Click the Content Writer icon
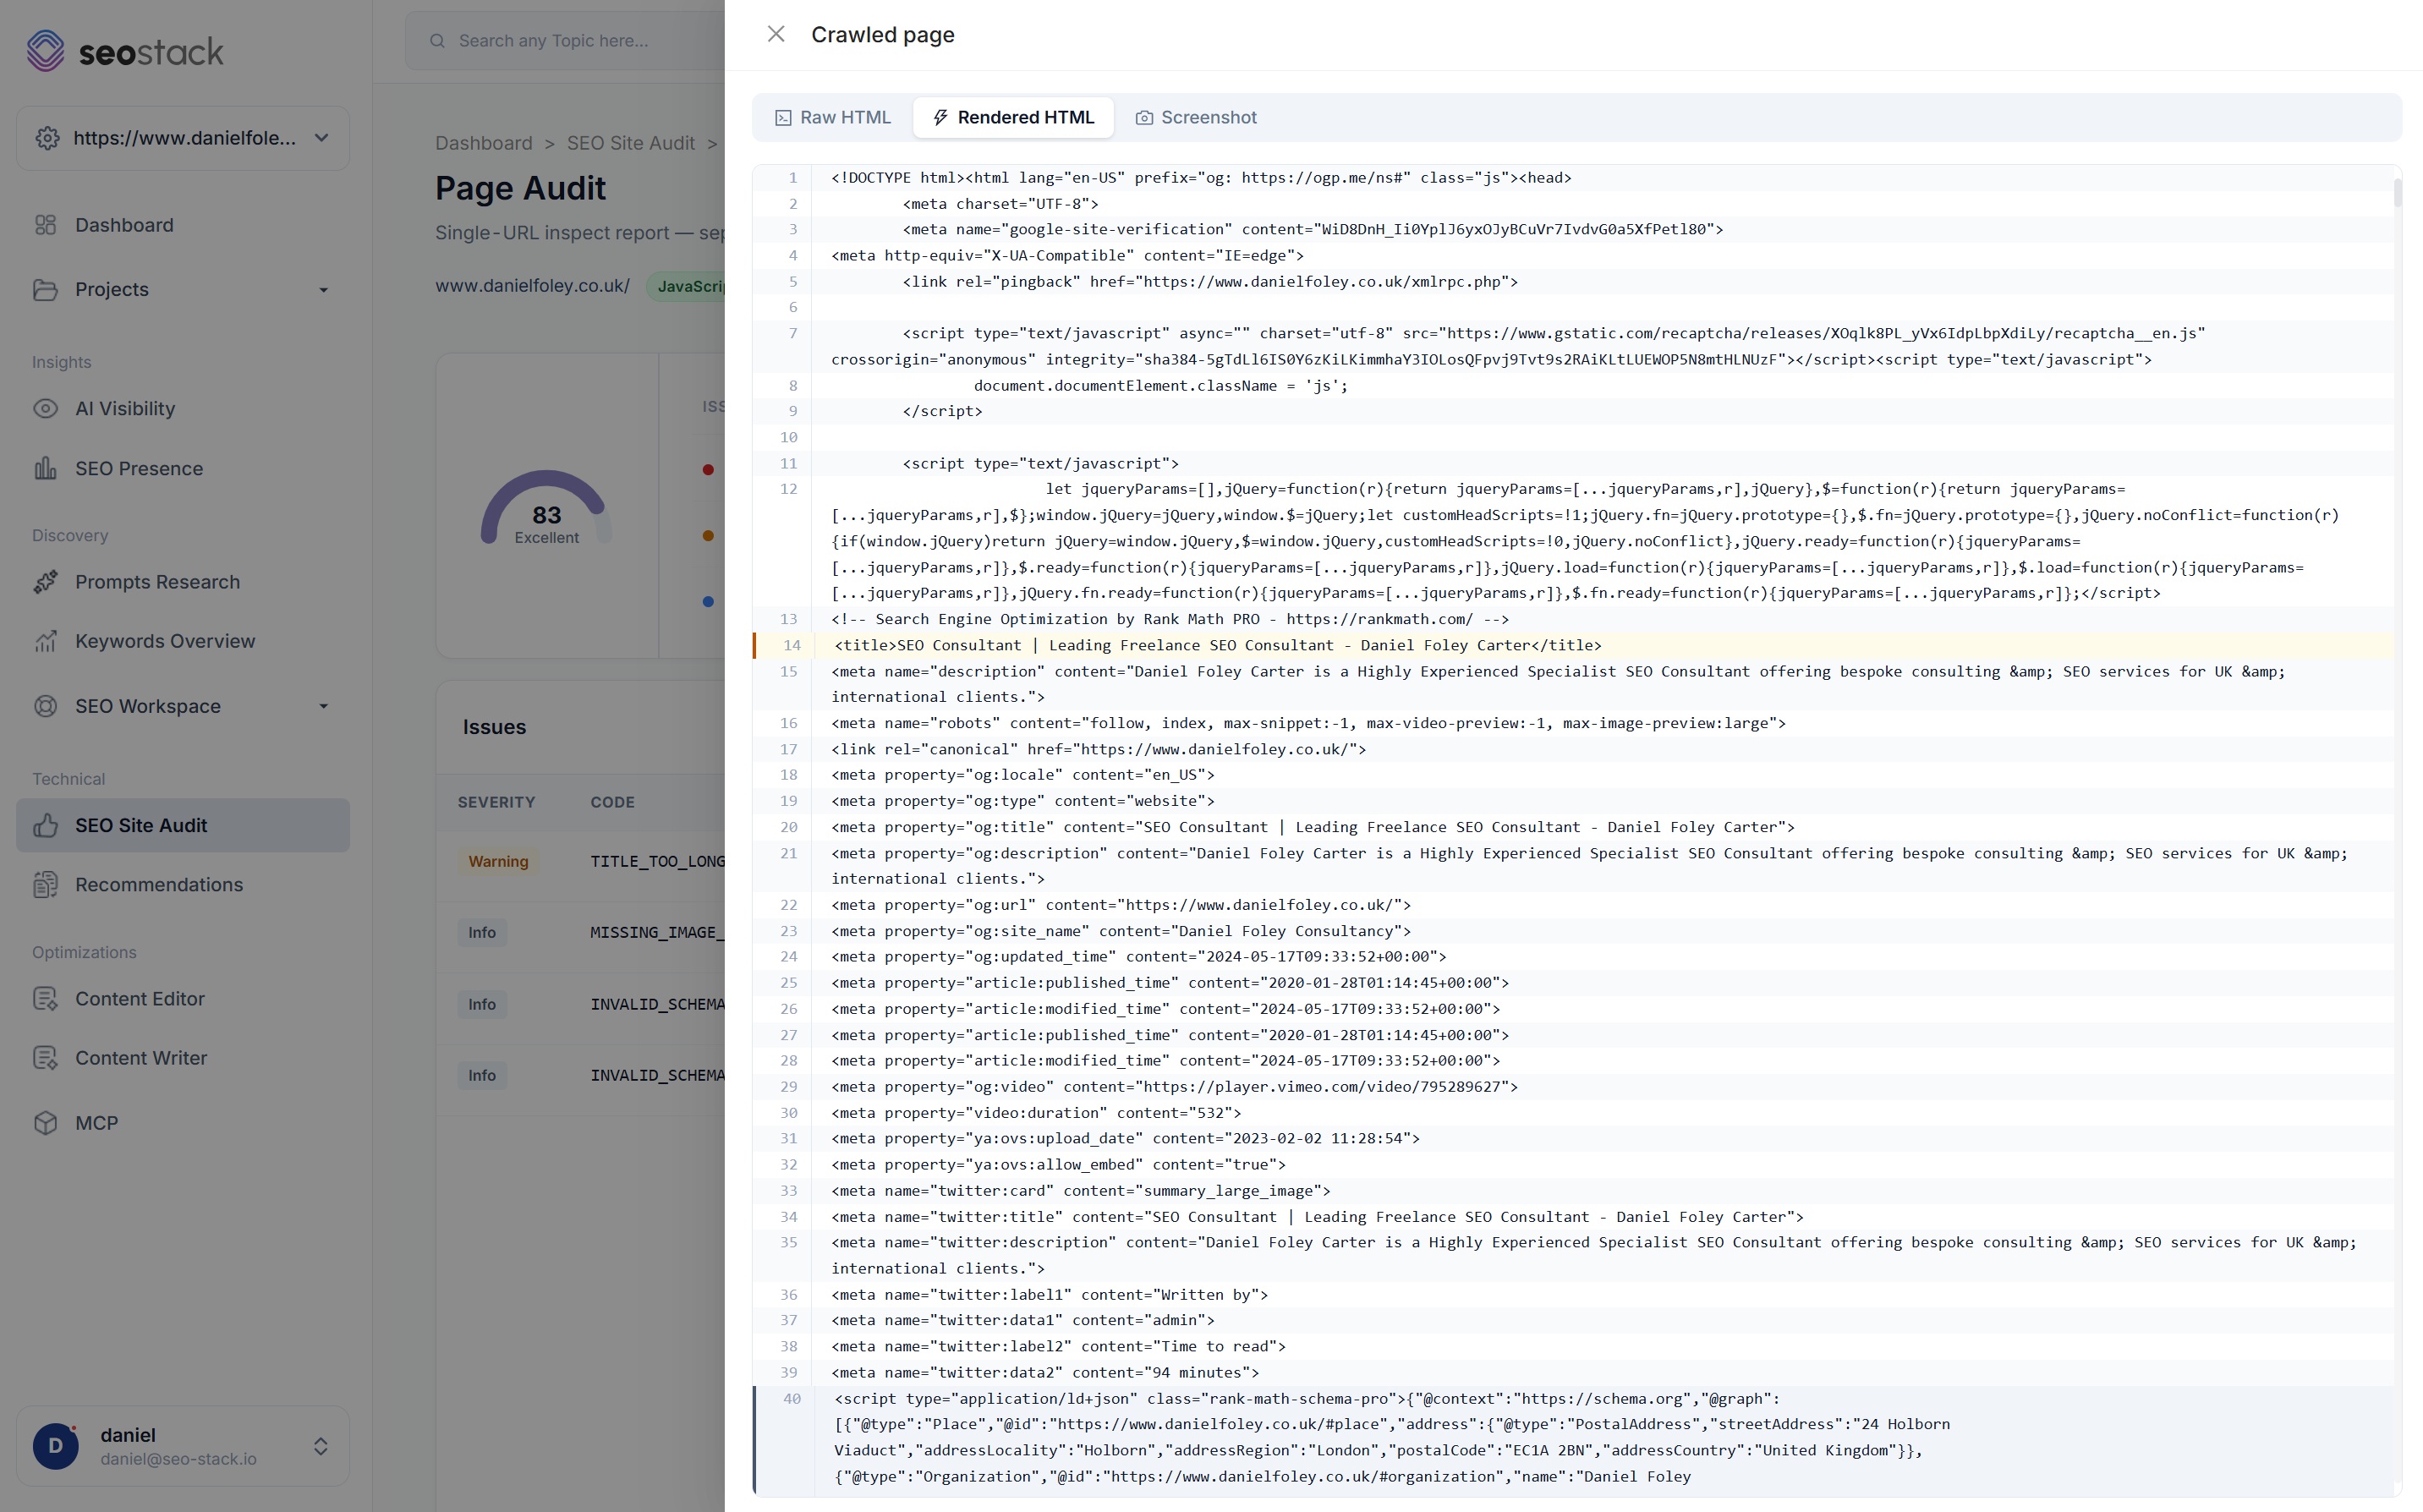The image size is (2423, 1512). (x=45, y=1058)
